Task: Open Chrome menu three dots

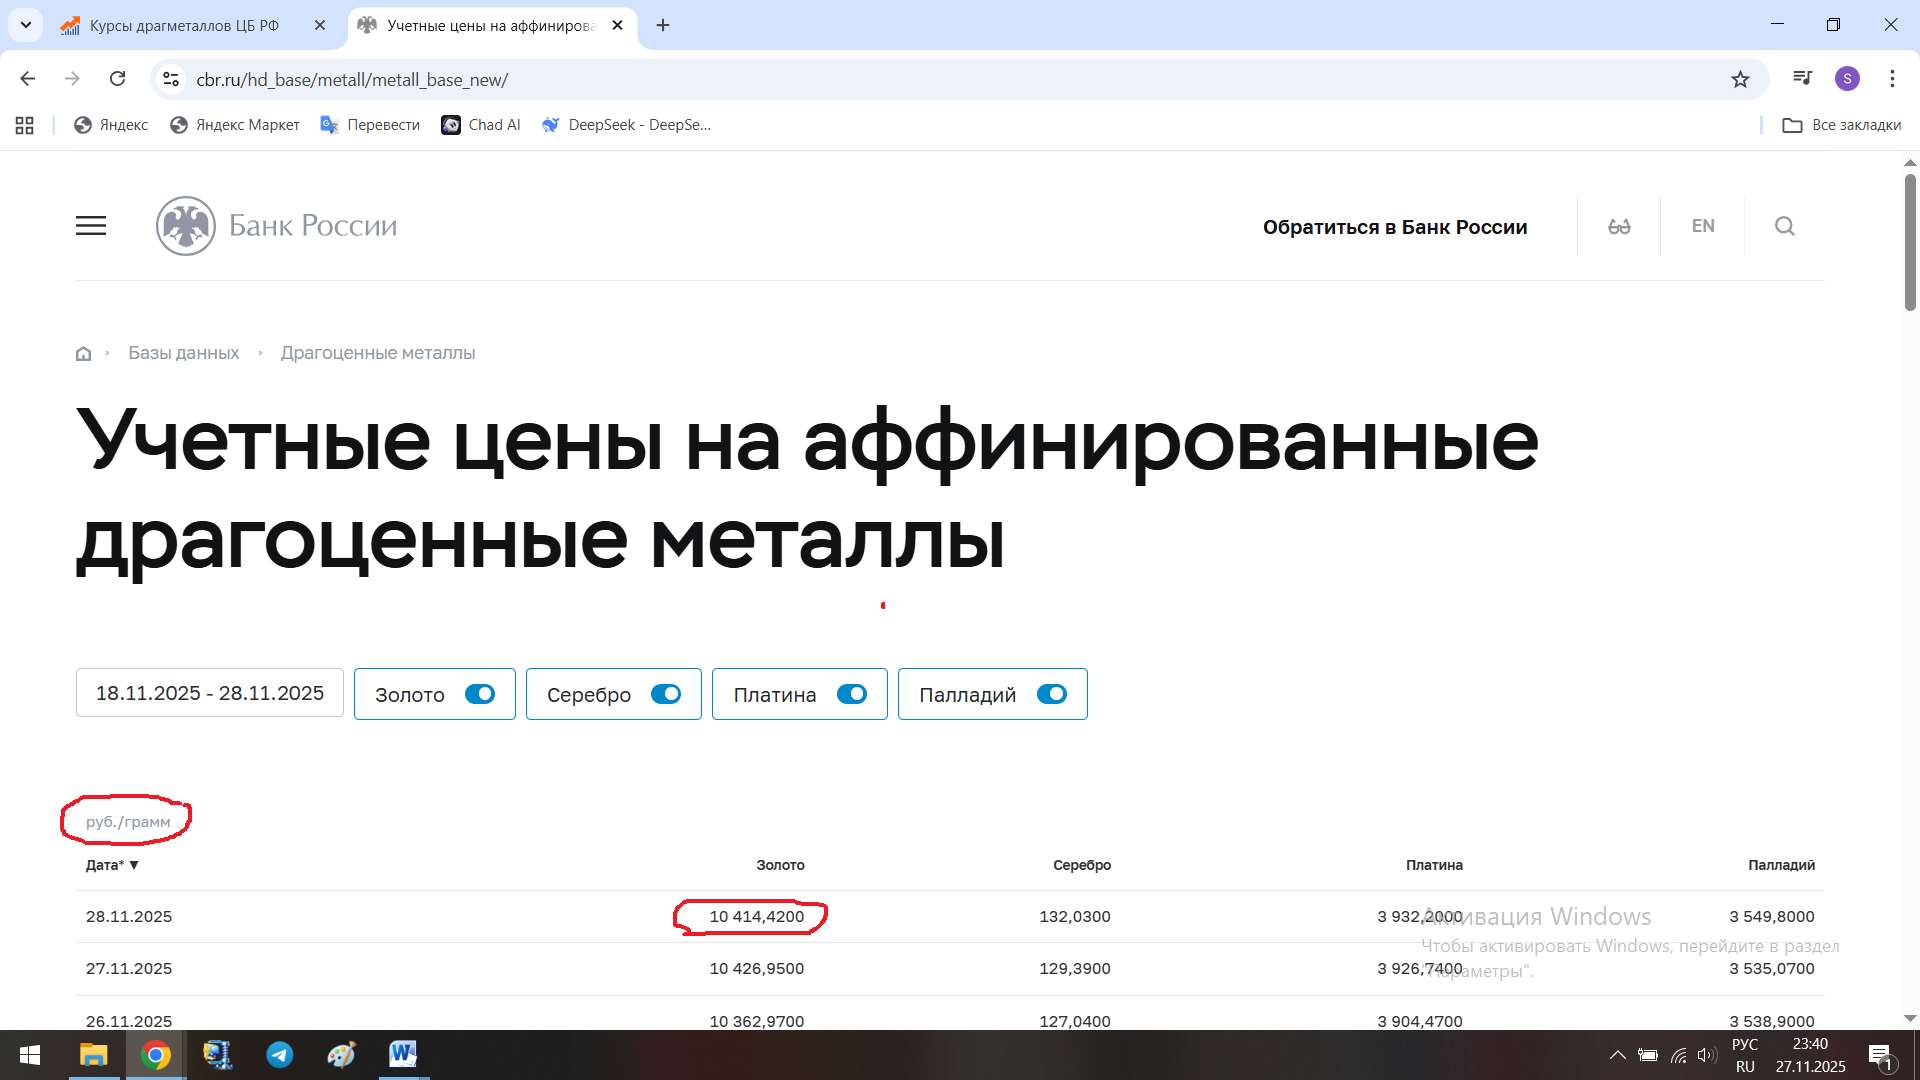Action: tap(1892, 79)
